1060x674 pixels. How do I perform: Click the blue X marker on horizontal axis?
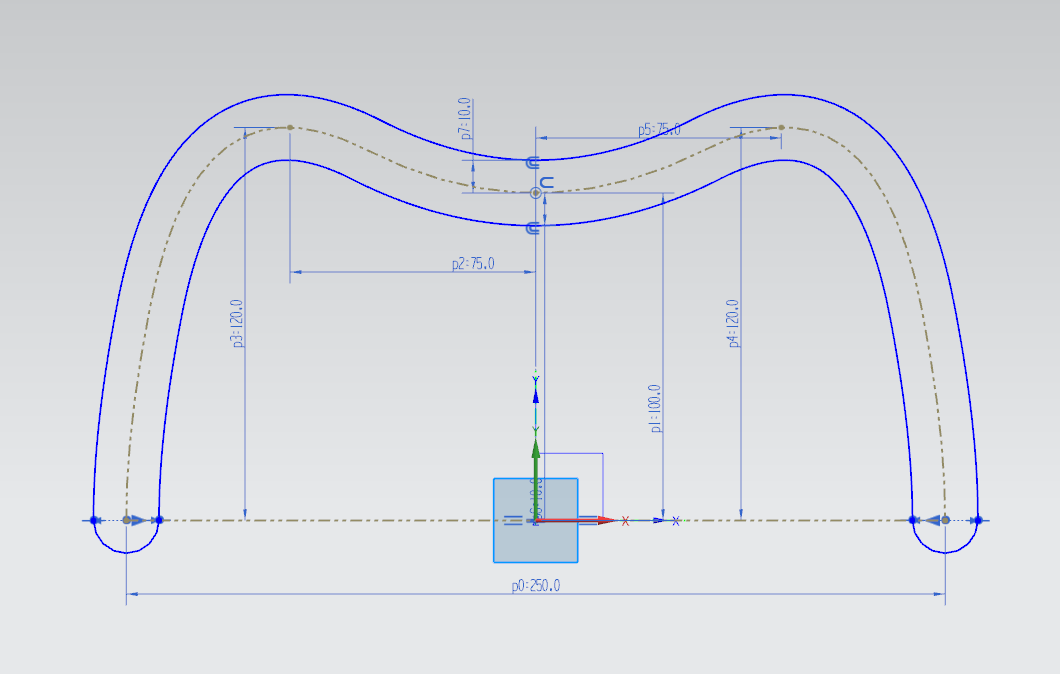point(675,521)
